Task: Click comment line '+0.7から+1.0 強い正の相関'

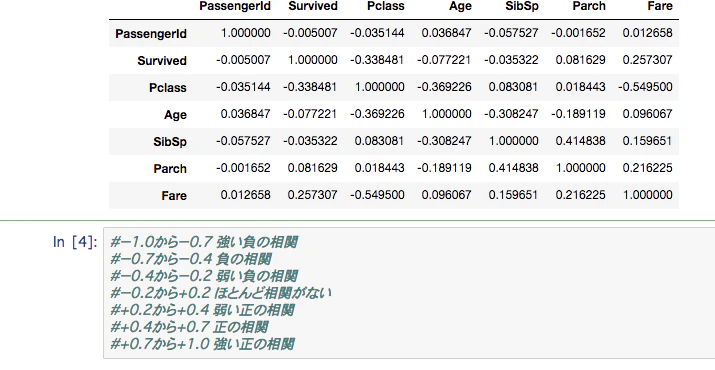Action: click(x=202, y=344)
